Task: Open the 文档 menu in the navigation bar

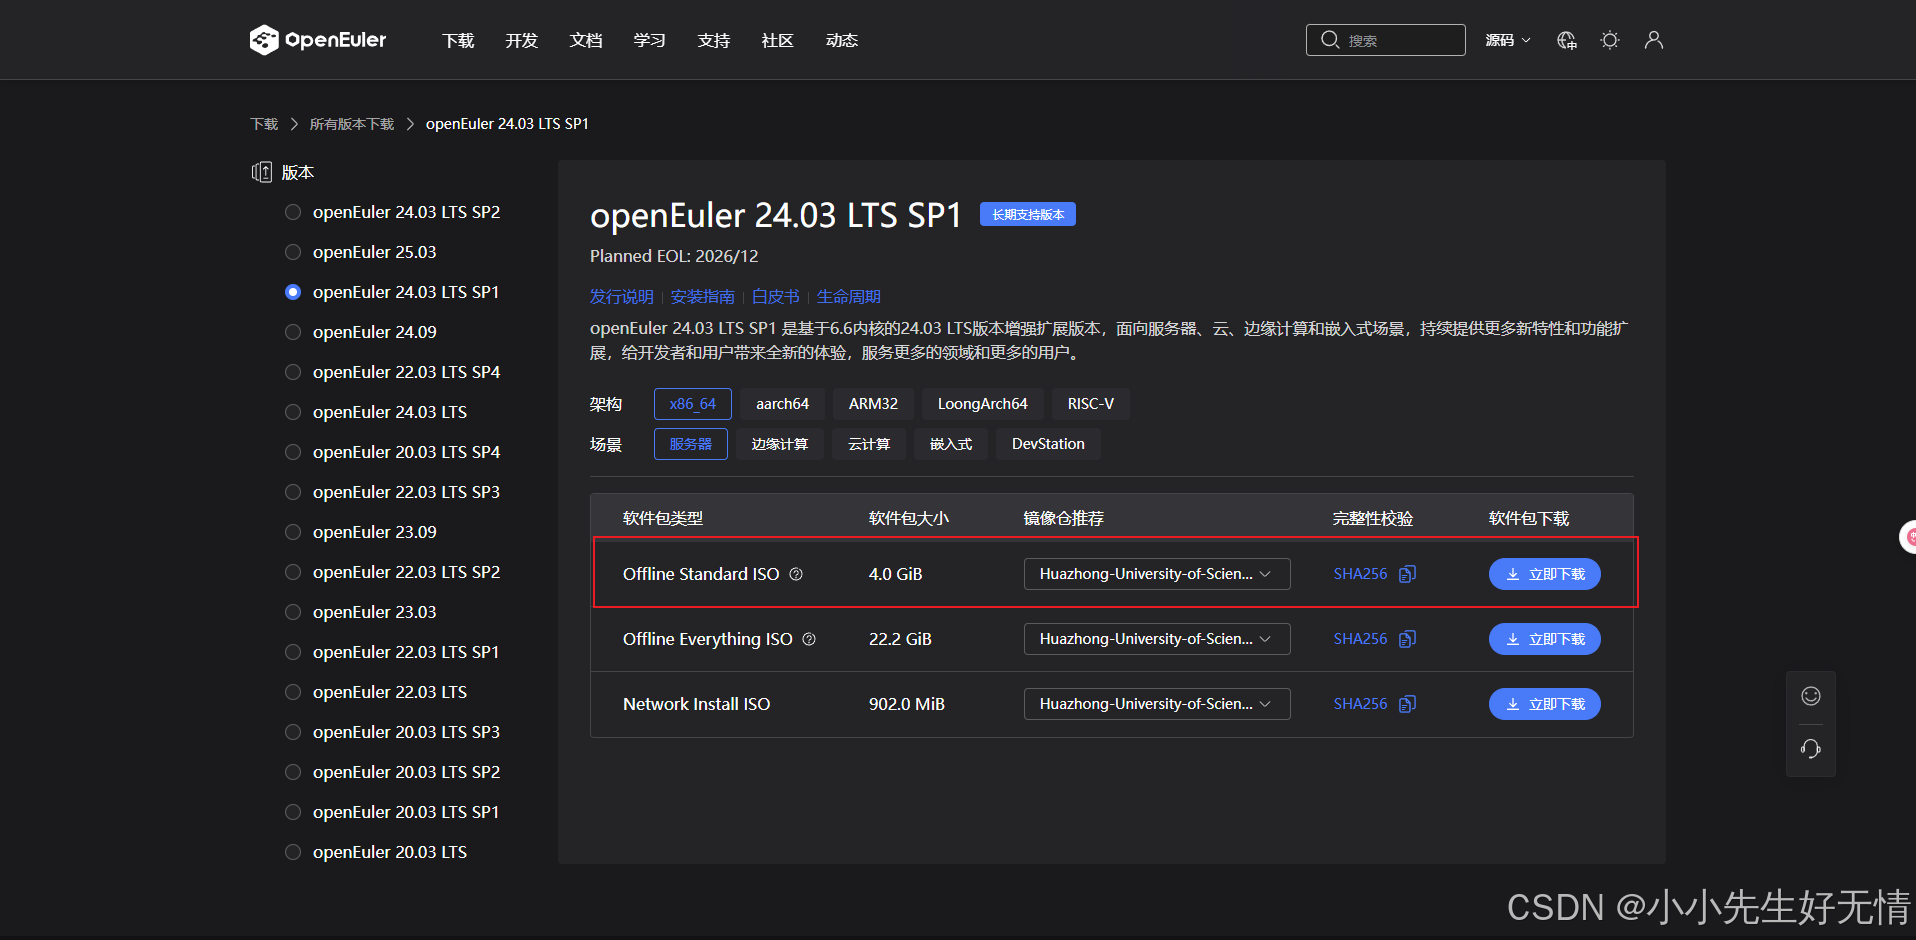Action: tap(585, 40)
